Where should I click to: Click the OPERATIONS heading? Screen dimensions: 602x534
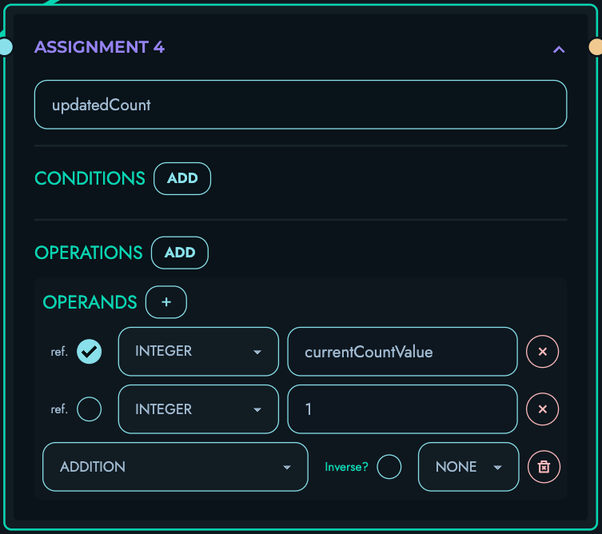[89, 253]
